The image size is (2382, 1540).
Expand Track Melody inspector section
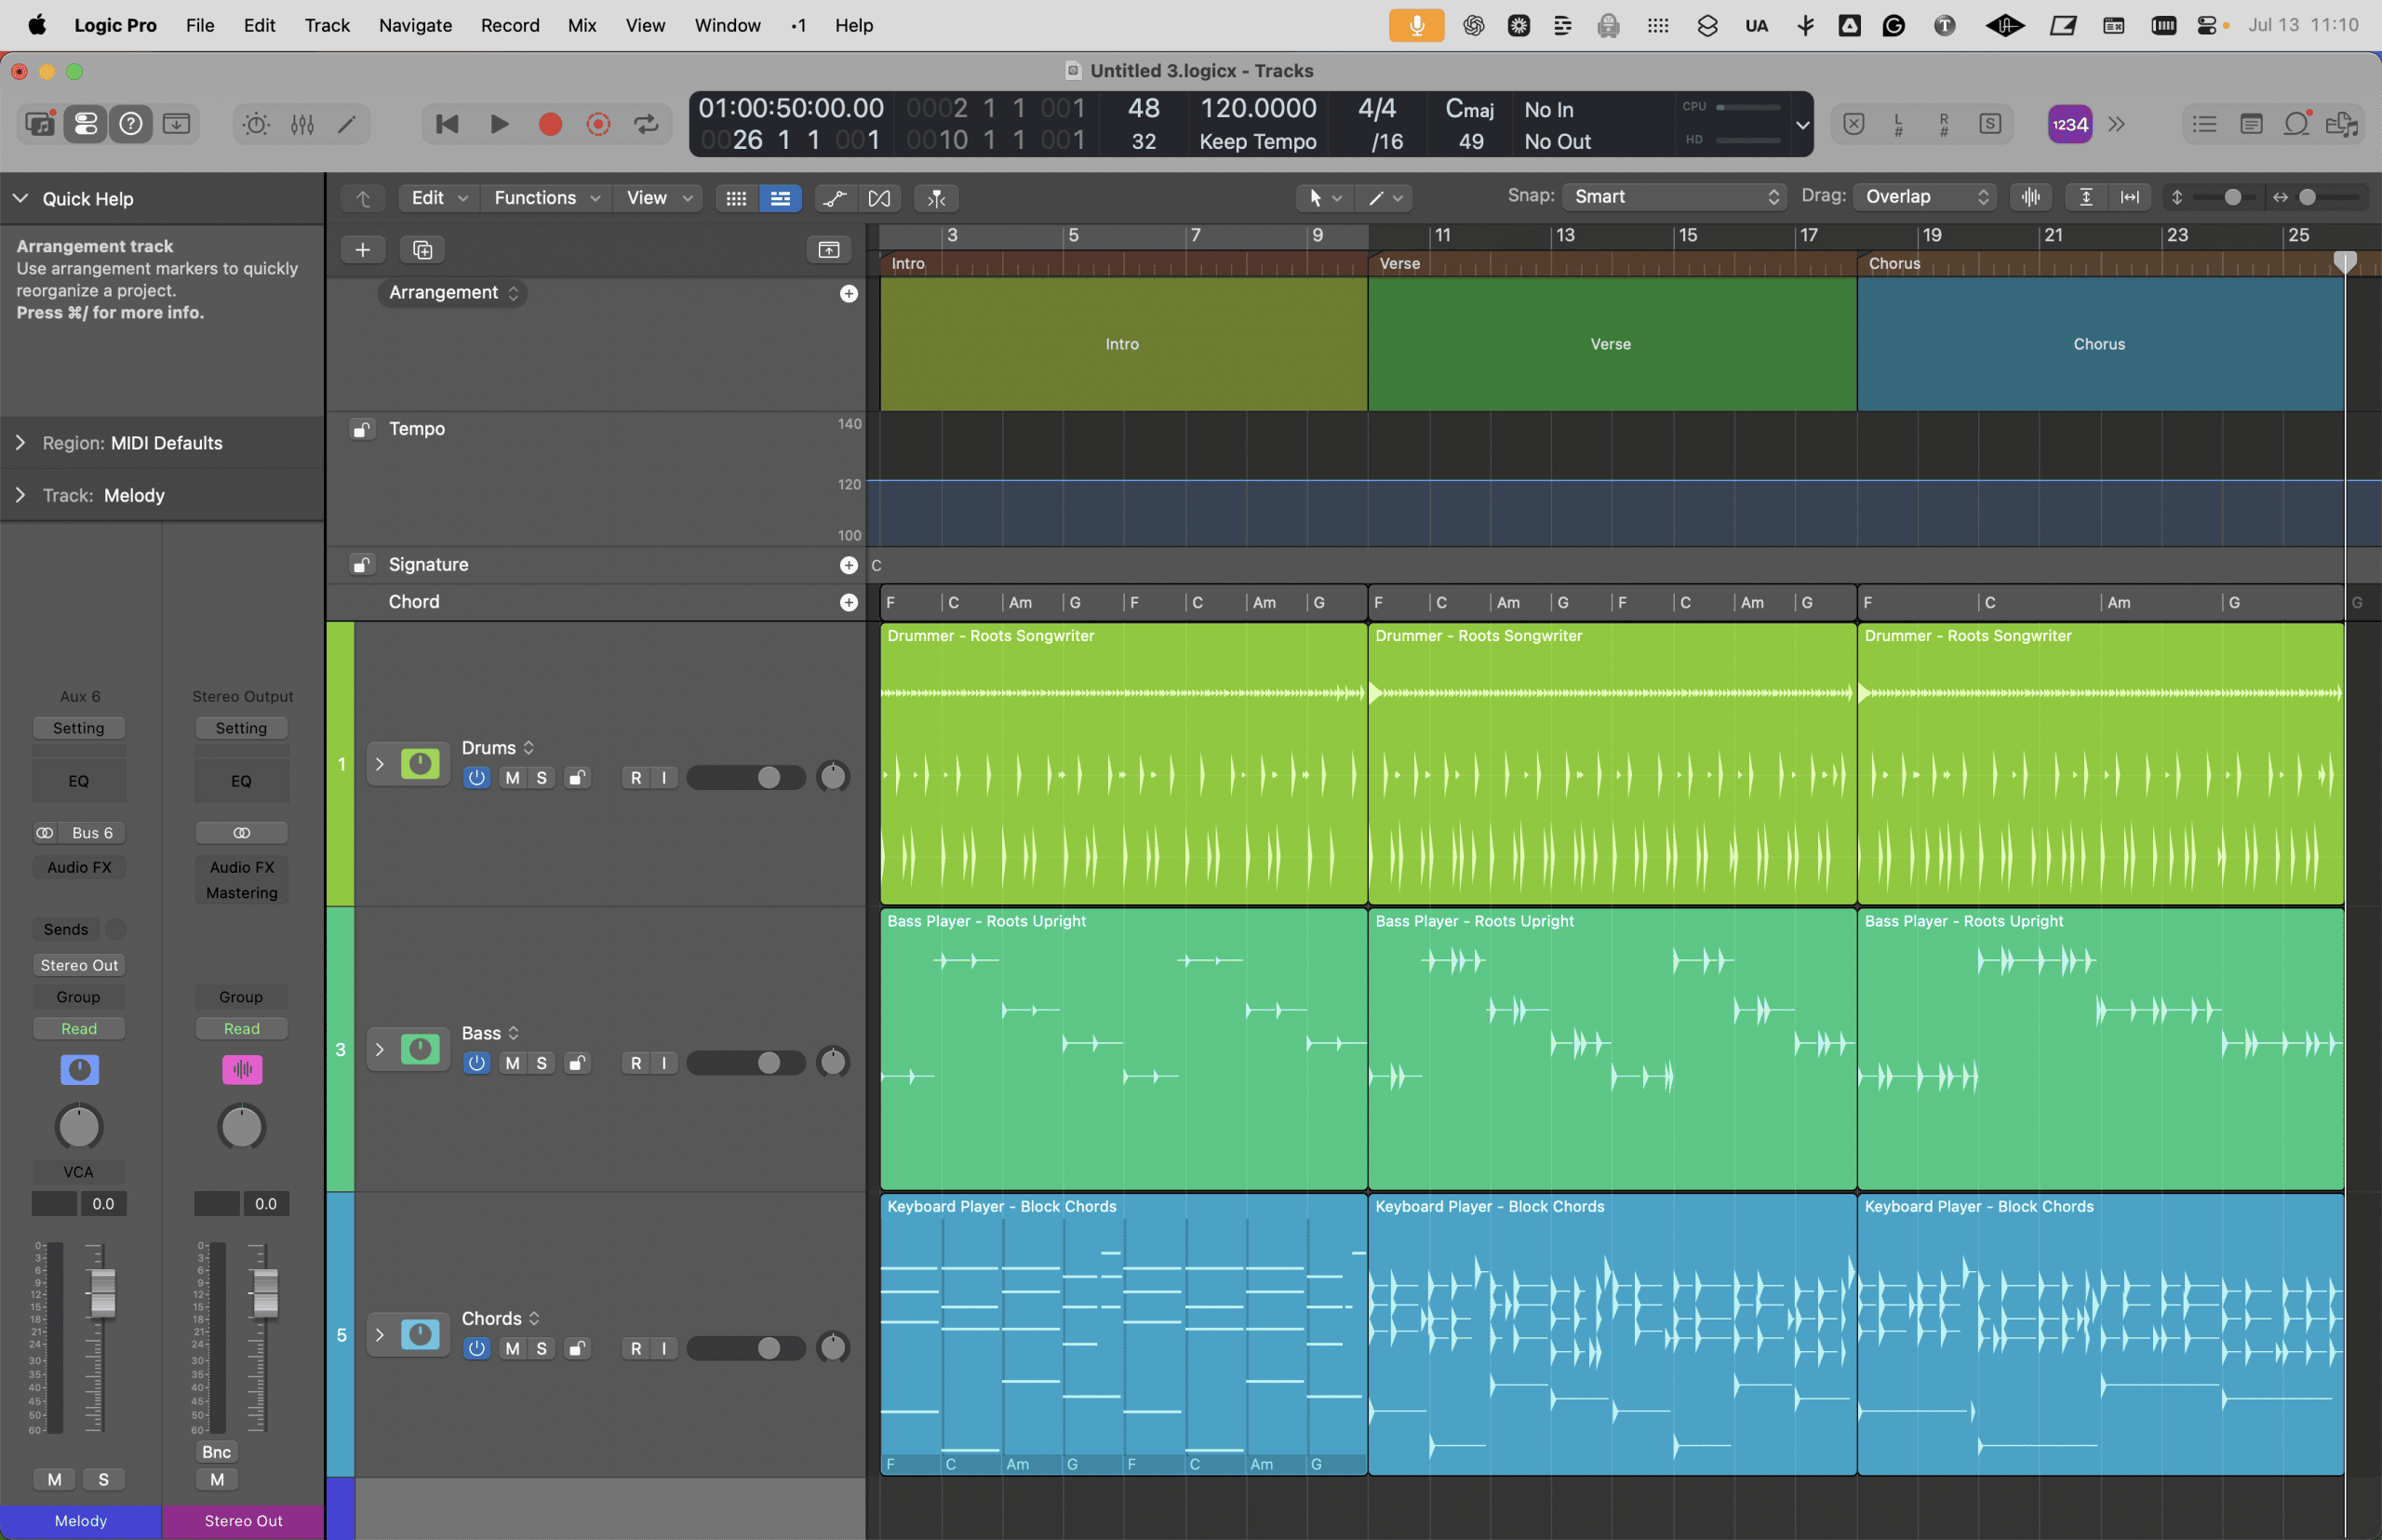(x=20, y=495)
